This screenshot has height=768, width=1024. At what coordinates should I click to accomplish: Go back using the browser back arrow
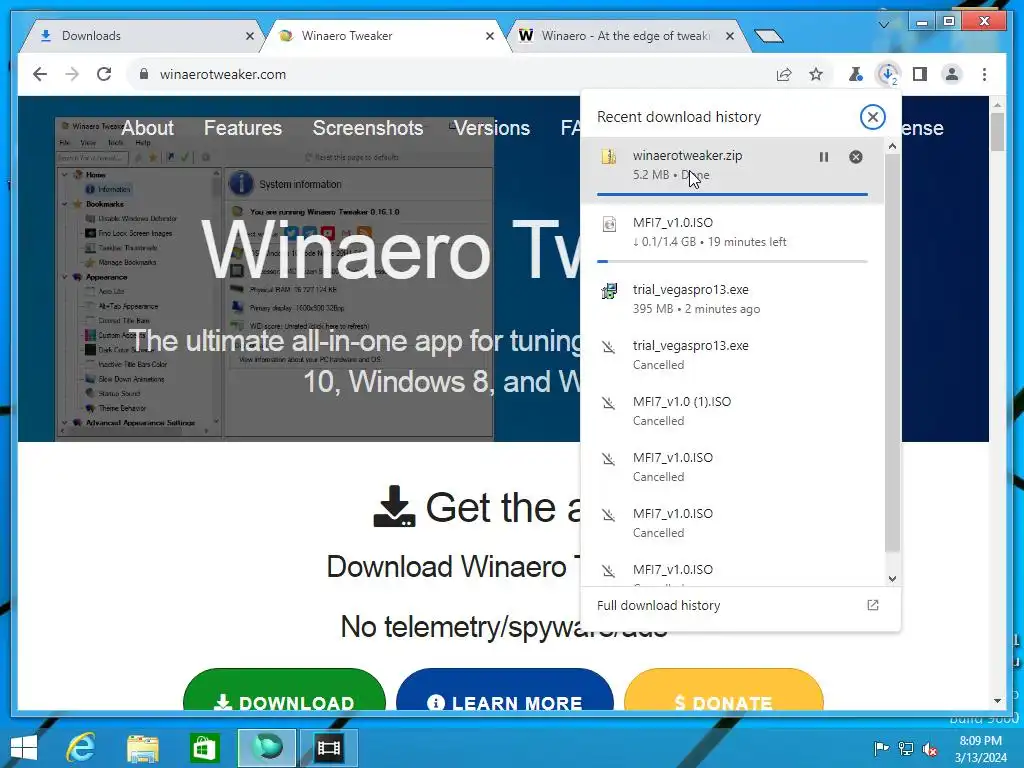(40, 74)
